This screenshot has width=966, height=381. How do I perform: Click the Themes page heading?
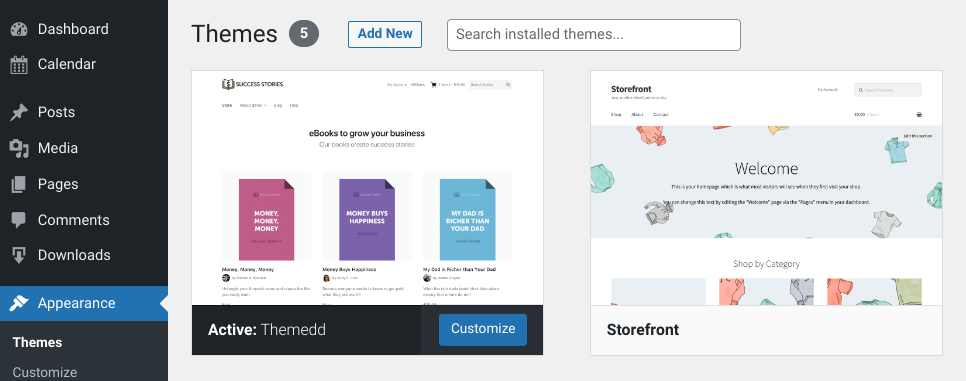[234, 34]
